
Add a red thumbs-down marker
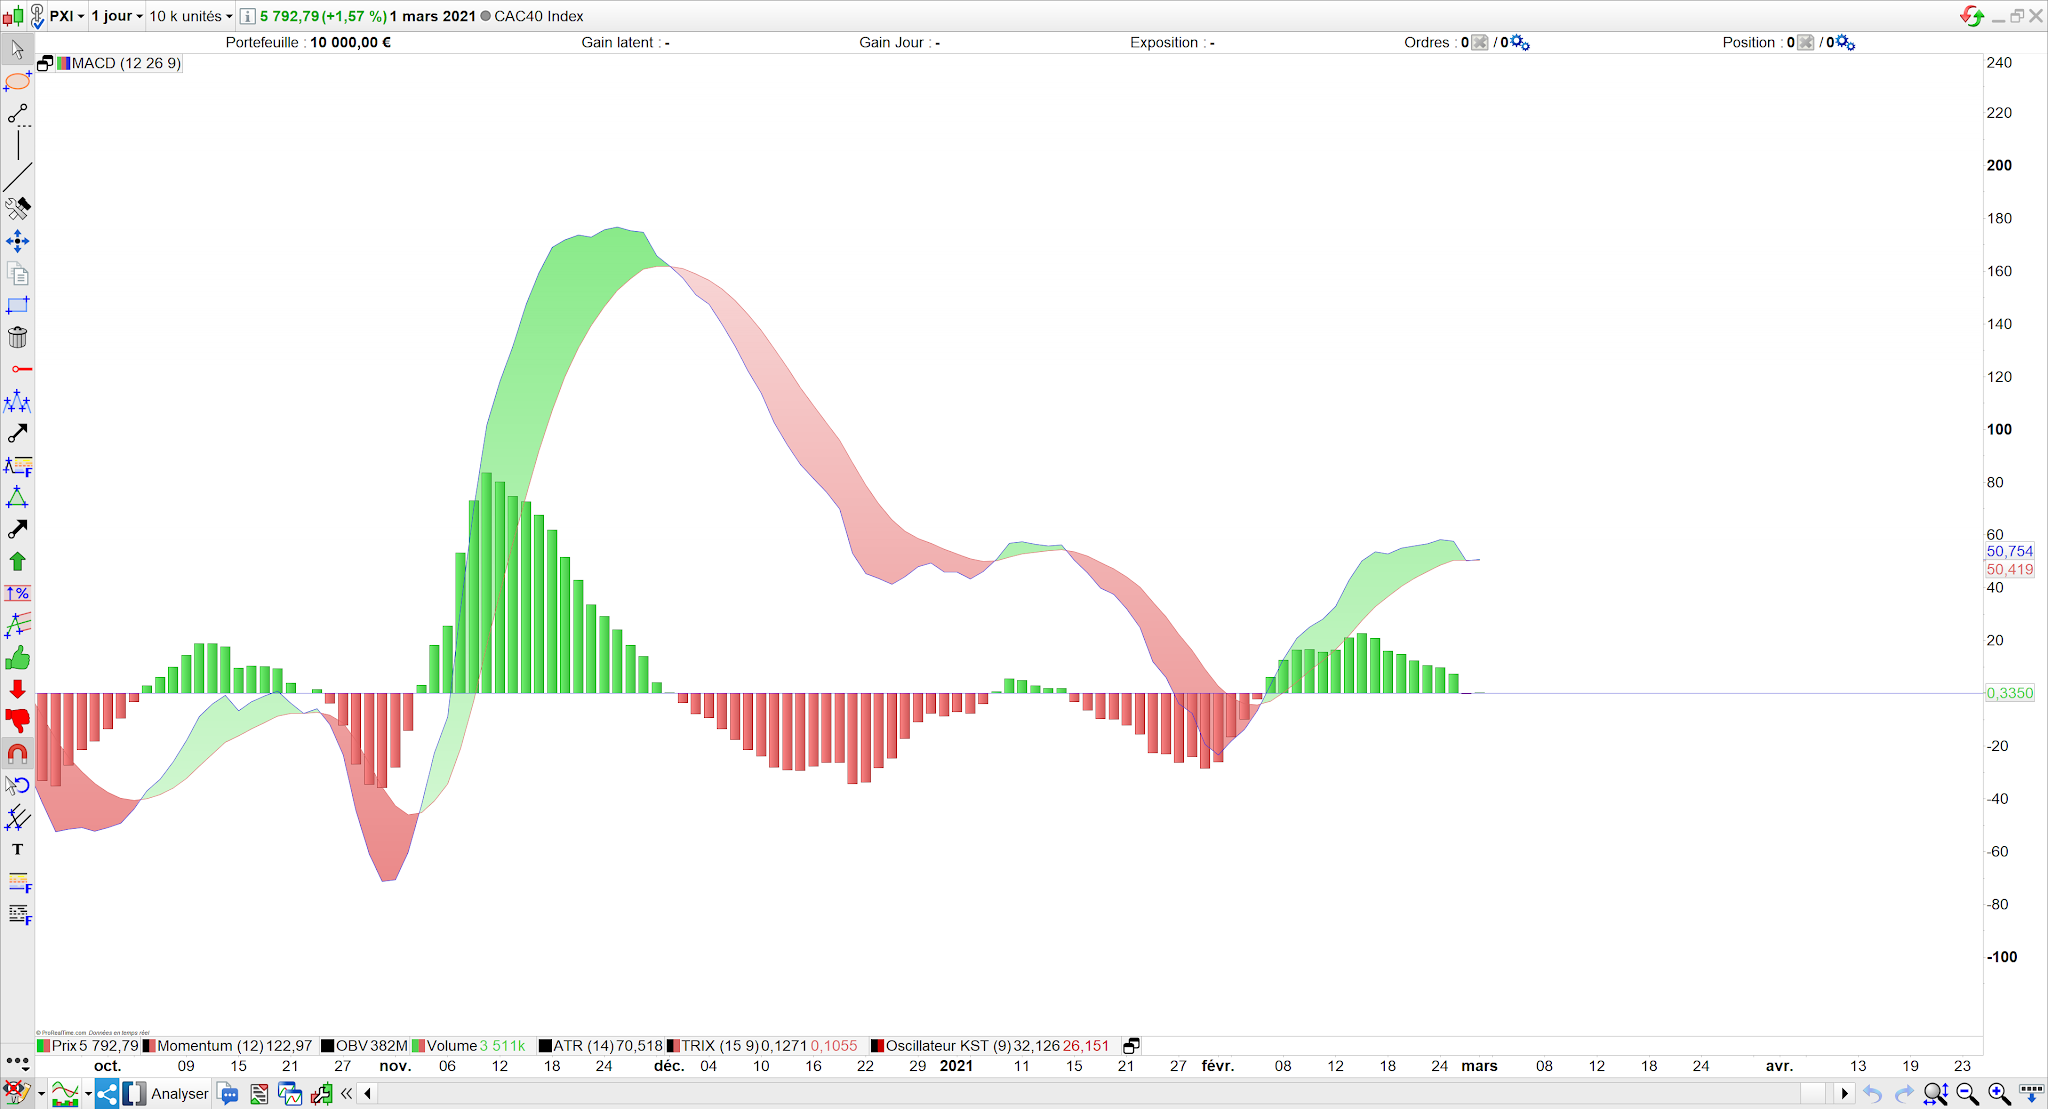(17, 721)
